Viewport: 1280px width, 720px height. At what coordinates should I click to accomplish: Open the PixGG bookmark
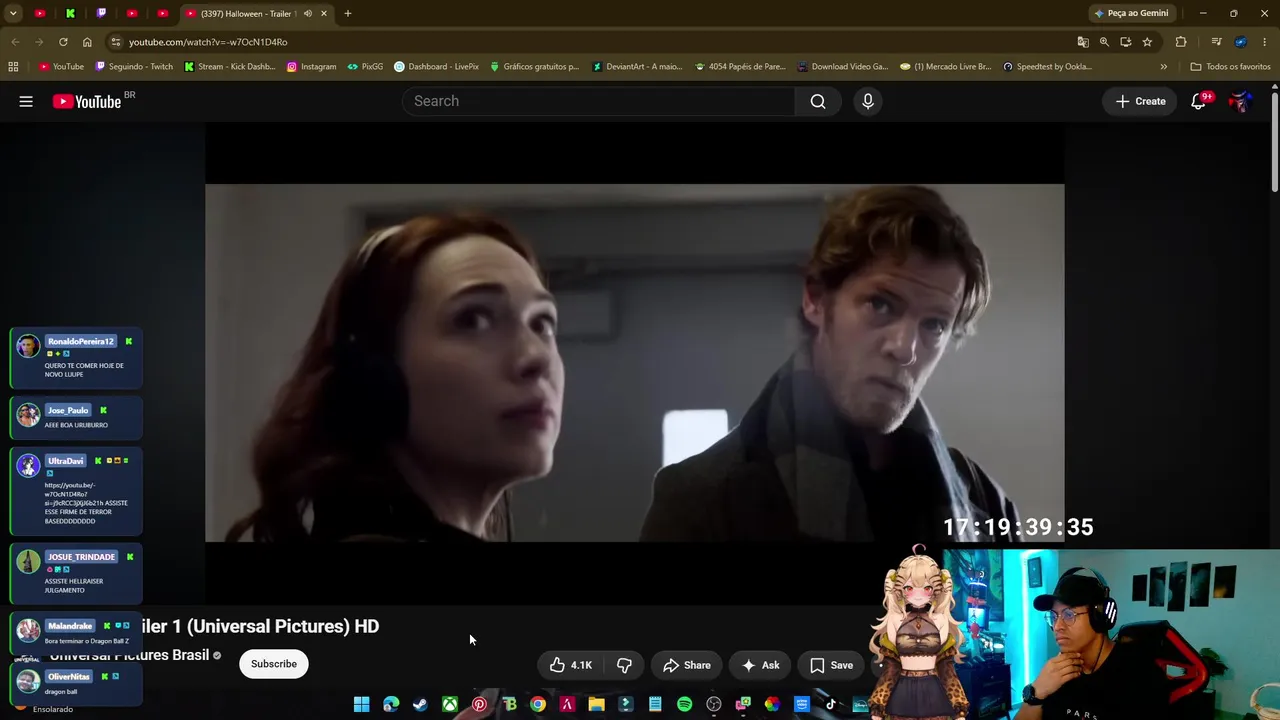point(365,67)
